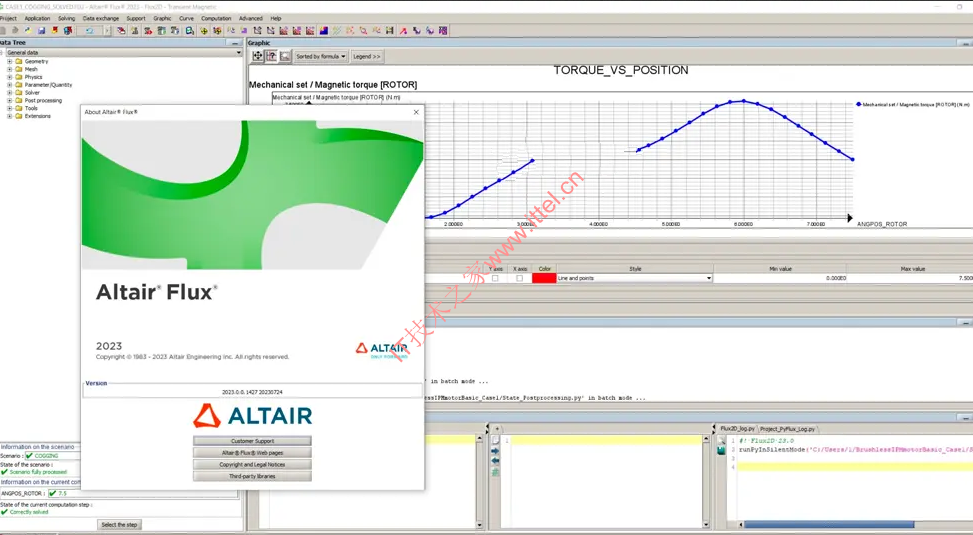Click the left blue arrow in Python editor
The image size is (973, 535).
(x=495, y=461)
